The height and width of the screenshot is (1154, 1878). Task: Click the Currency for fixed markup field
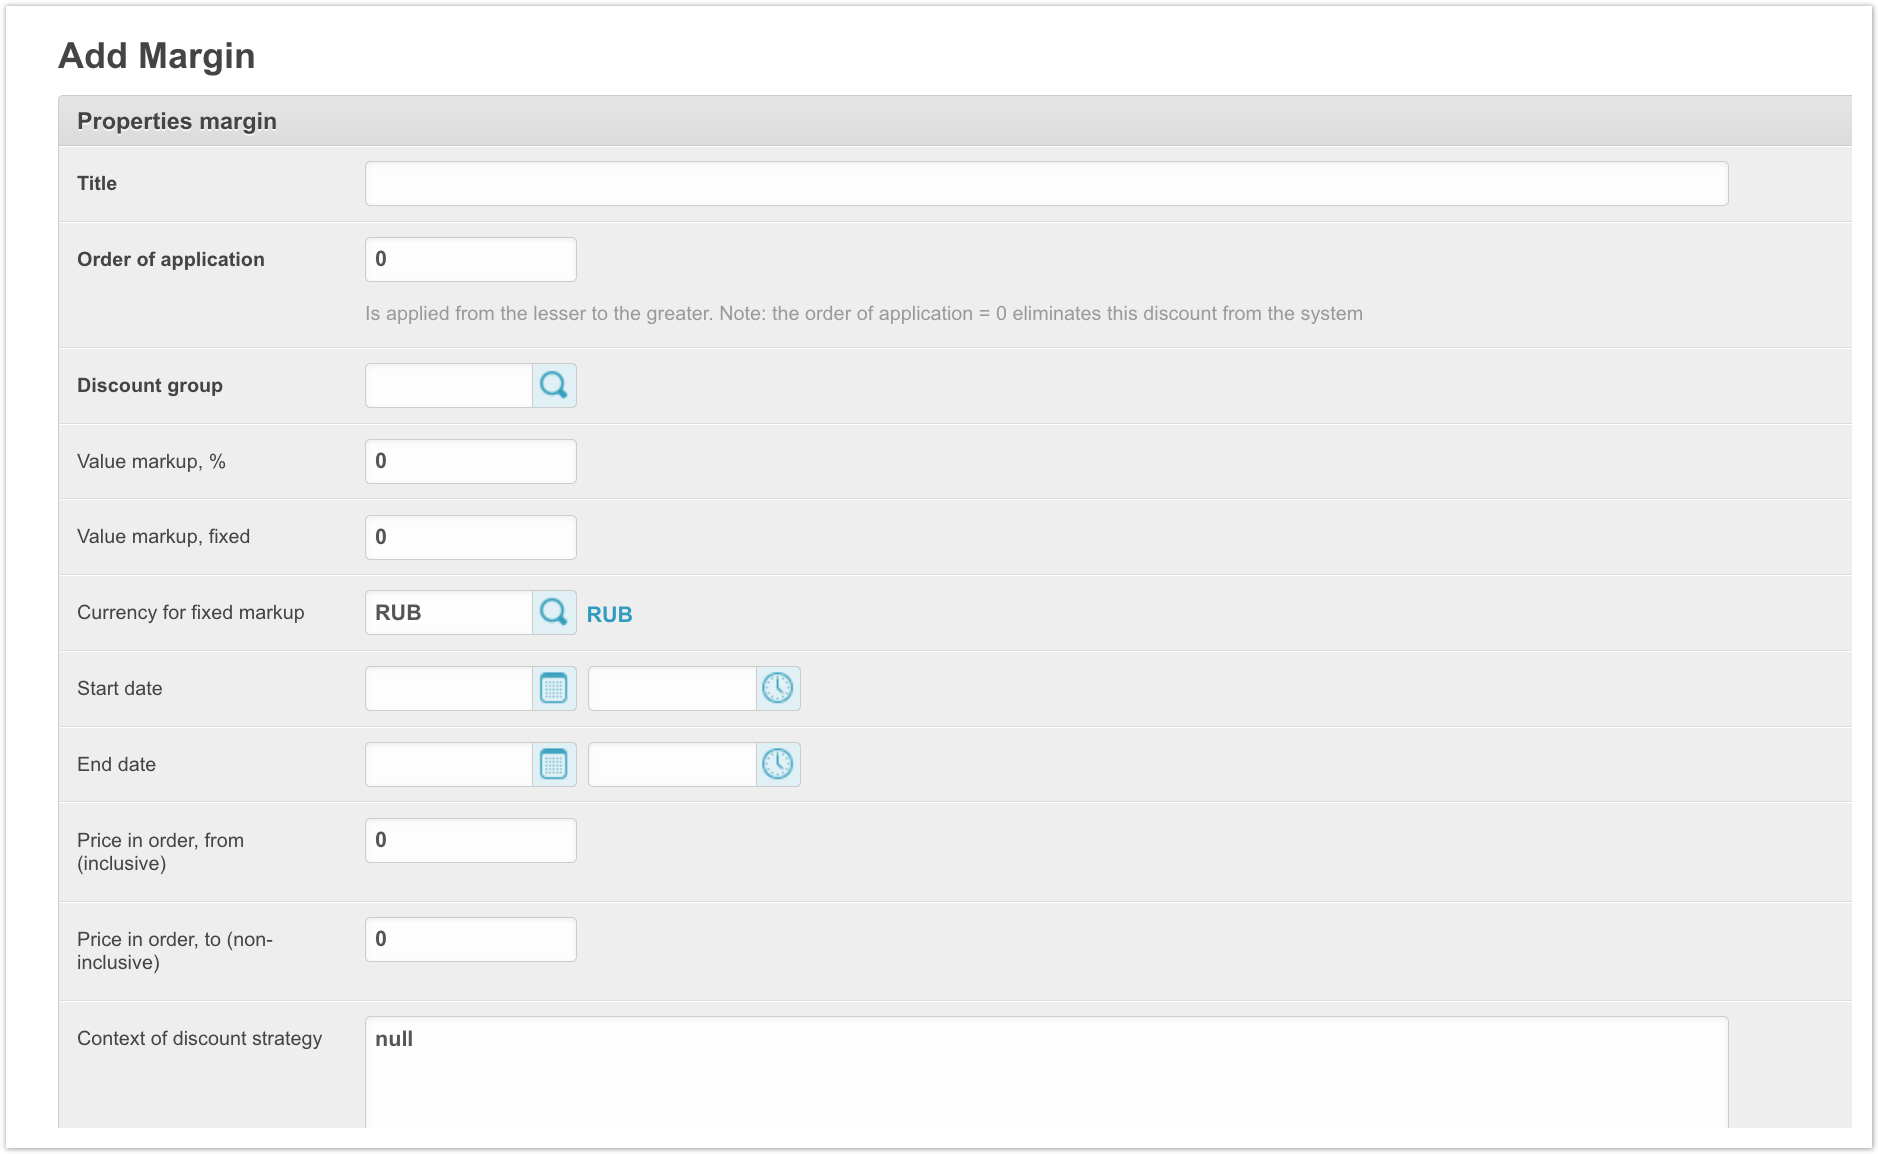[448, 612]
